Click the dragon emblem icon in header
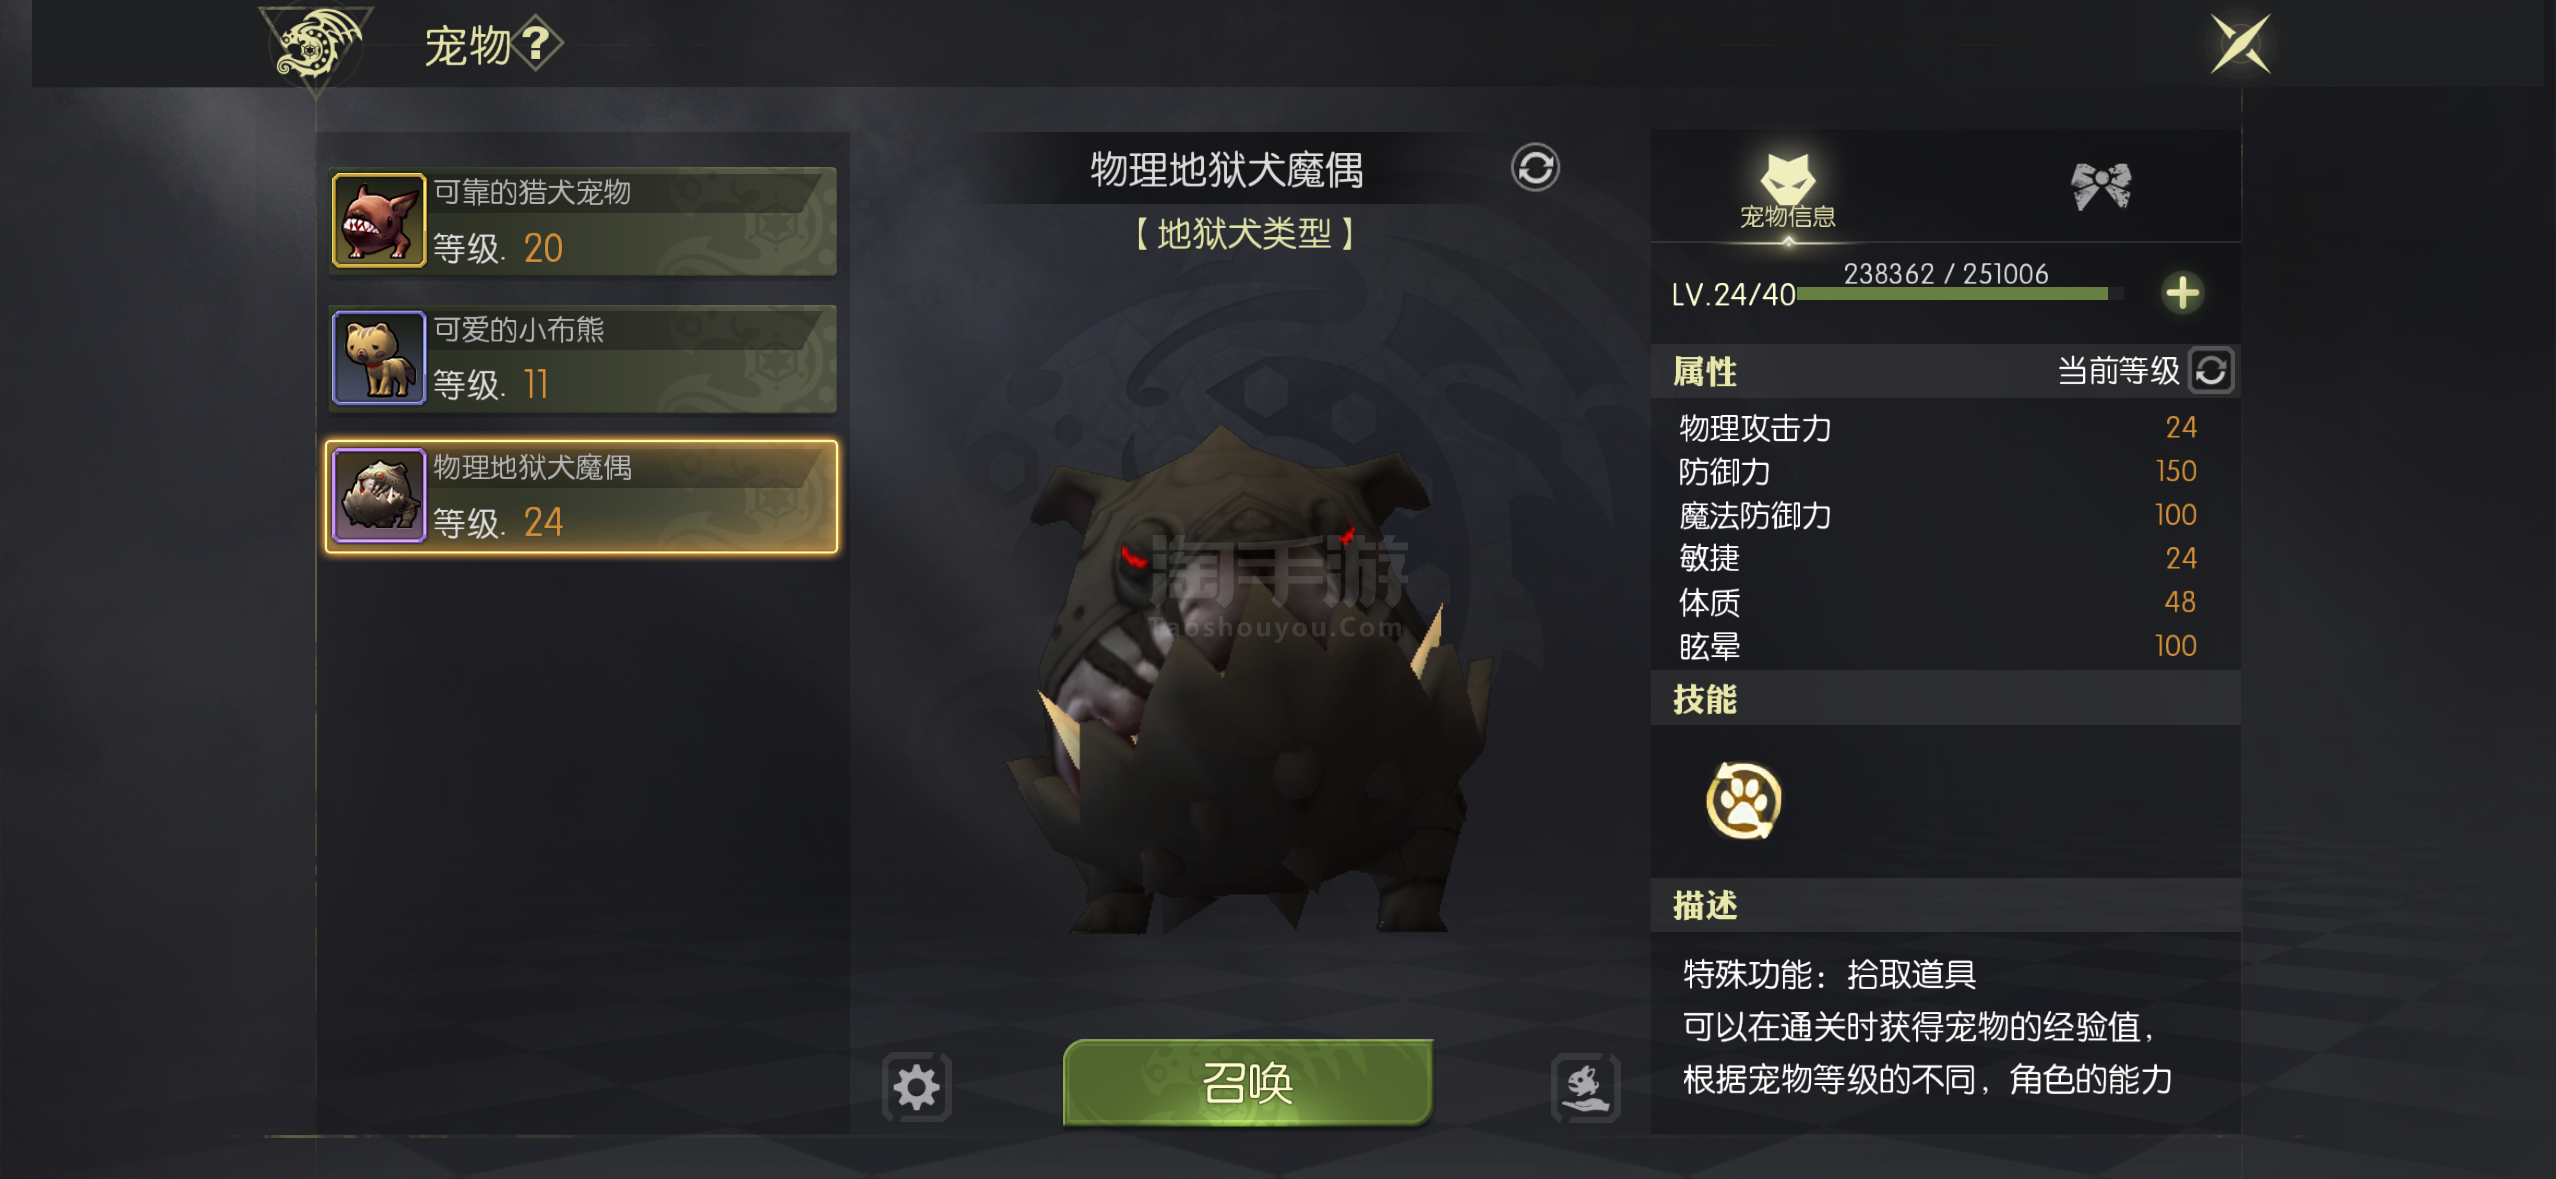 316,46
